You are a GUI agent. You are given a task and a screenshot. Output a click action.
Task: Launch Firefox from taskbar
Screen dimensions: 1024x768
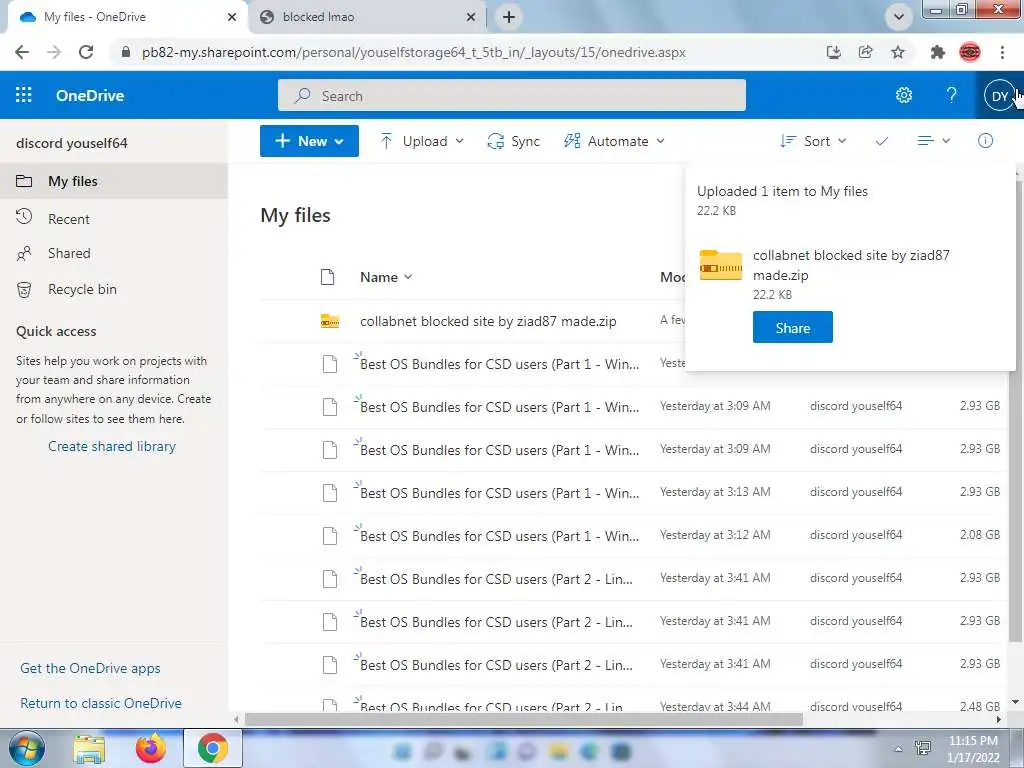click(x=151, y=748)
